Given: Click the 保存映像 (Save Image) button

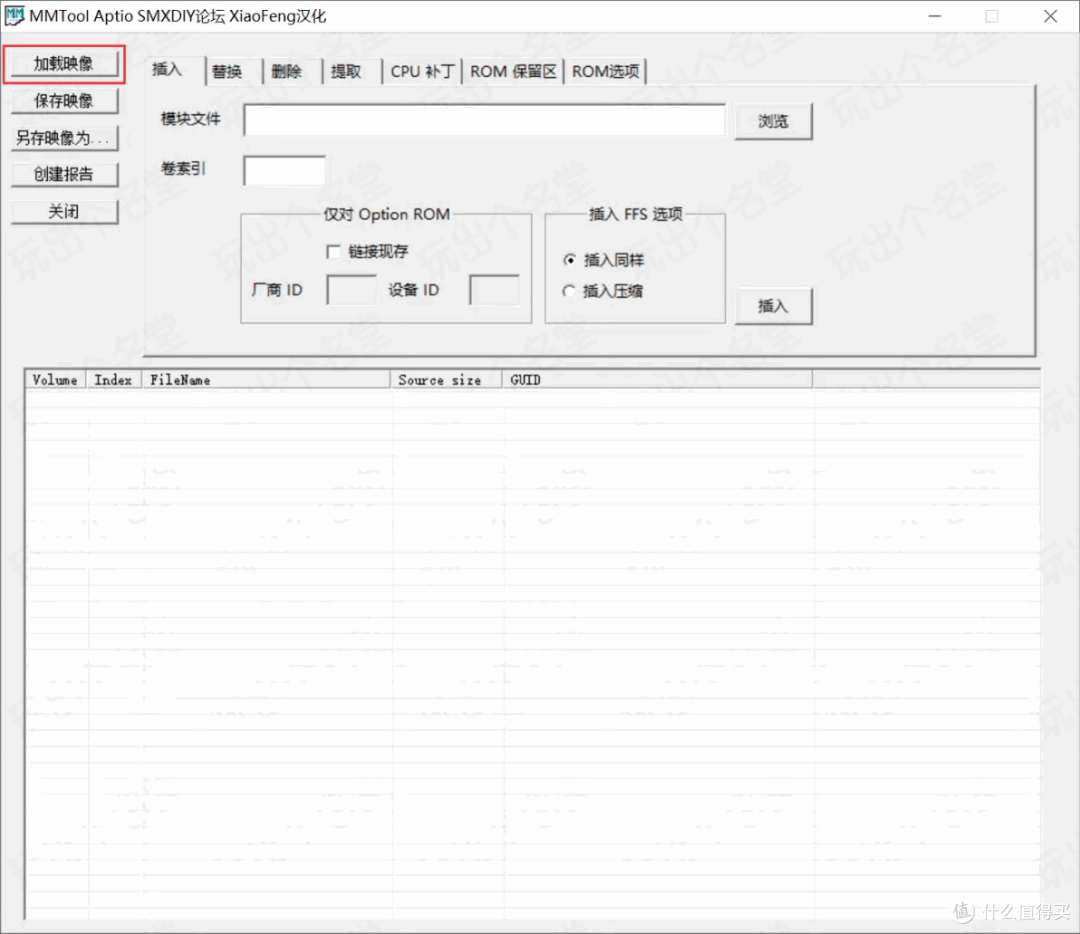Looking at the screenshot, I should [x=64, y=101].
